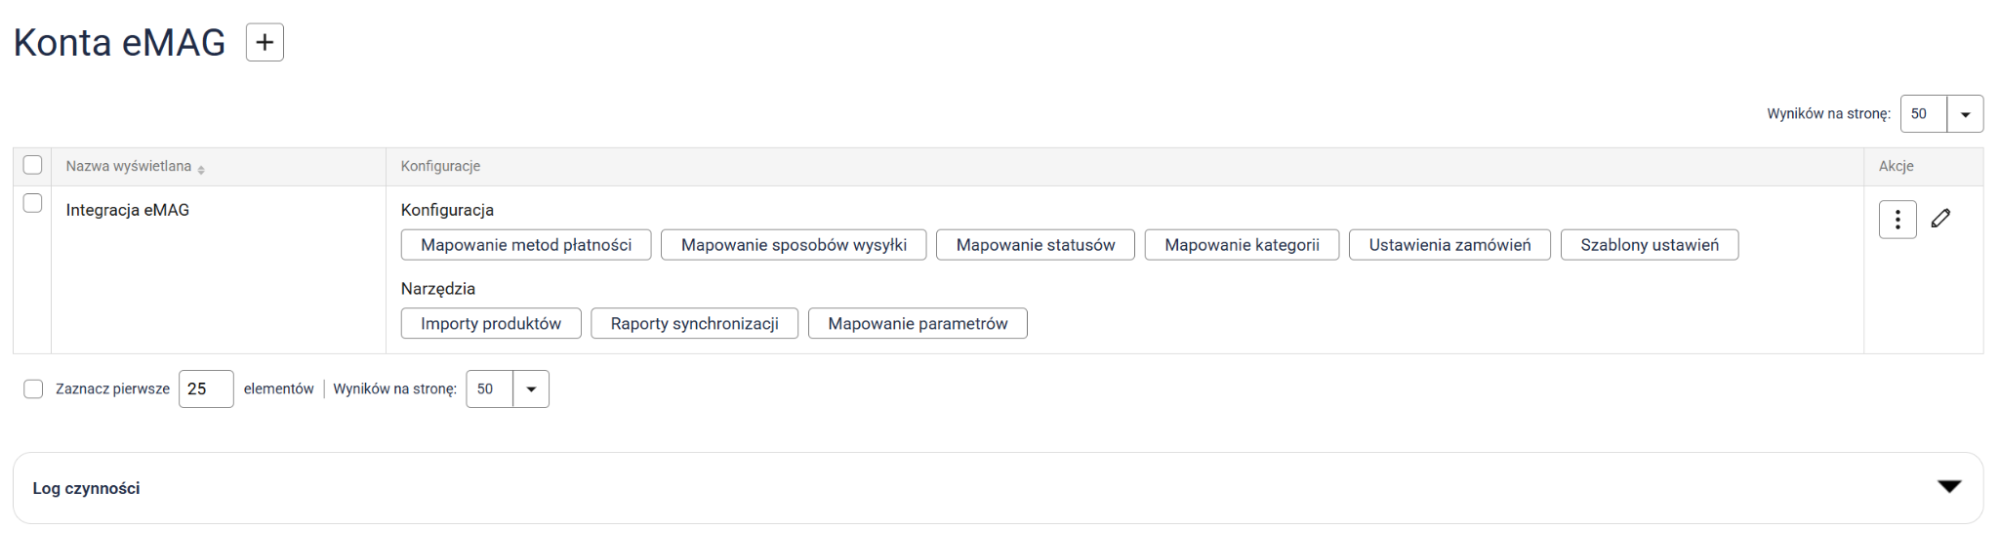Screen dimensions: 1999x539
Task: Launch Importy produktów tool
Action: click(491, 324)
